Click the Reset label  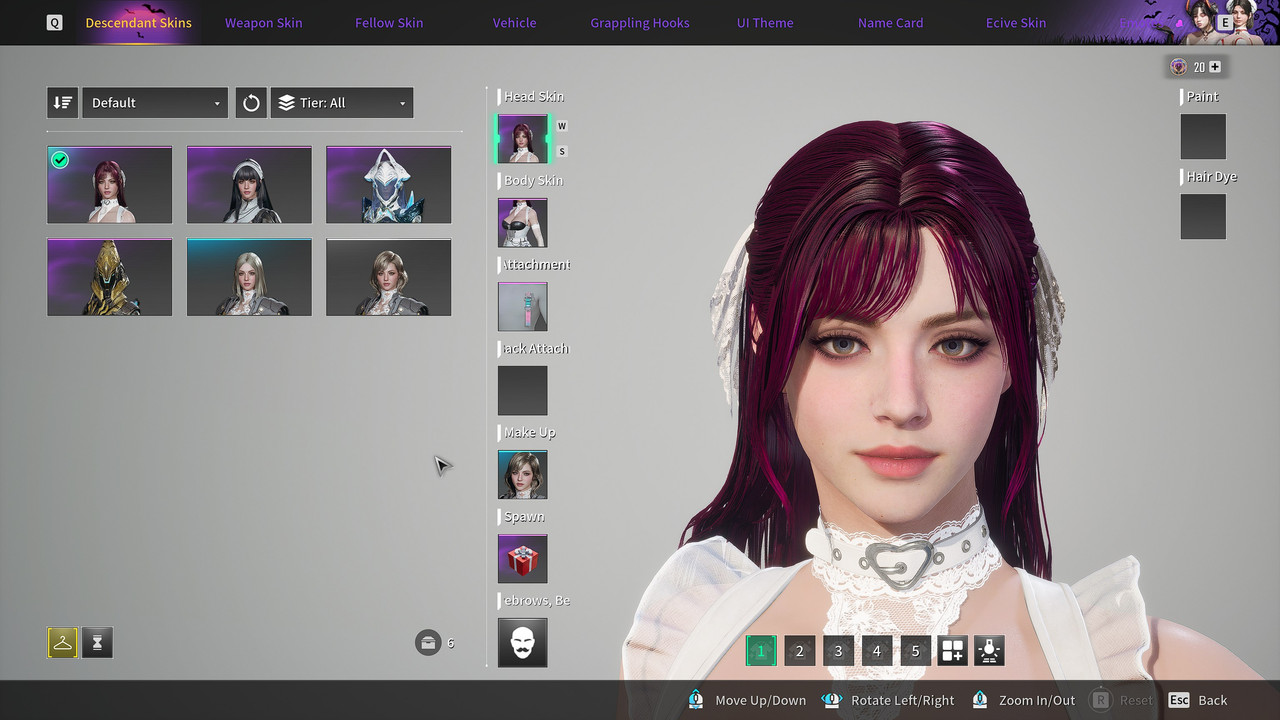1136,700
